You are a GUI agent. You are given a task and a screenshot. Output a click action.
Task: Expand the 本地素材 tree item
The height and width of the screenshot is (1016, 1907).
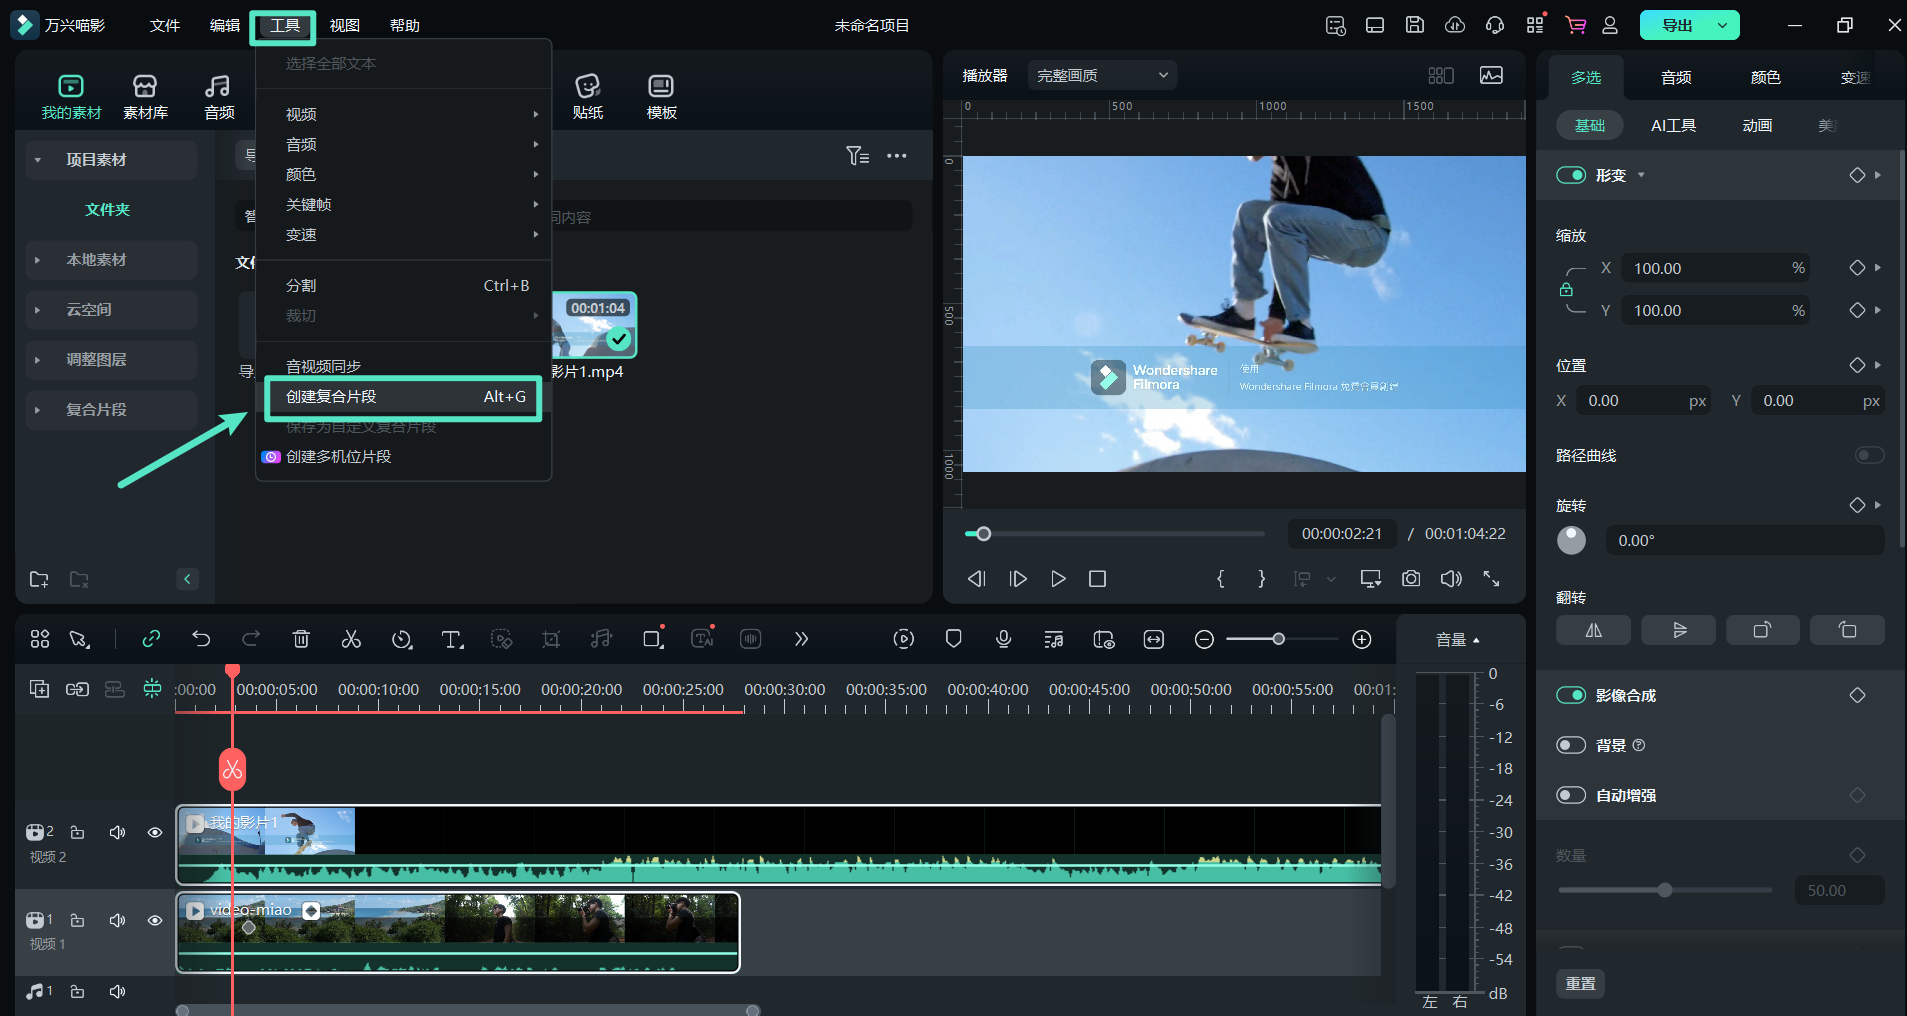tap(38, 260)
